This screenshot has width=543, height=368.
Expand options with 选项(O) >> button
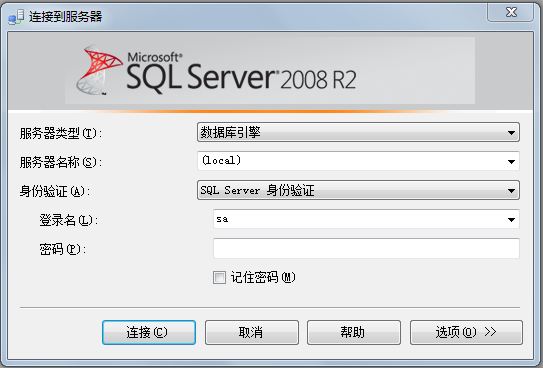466,332
